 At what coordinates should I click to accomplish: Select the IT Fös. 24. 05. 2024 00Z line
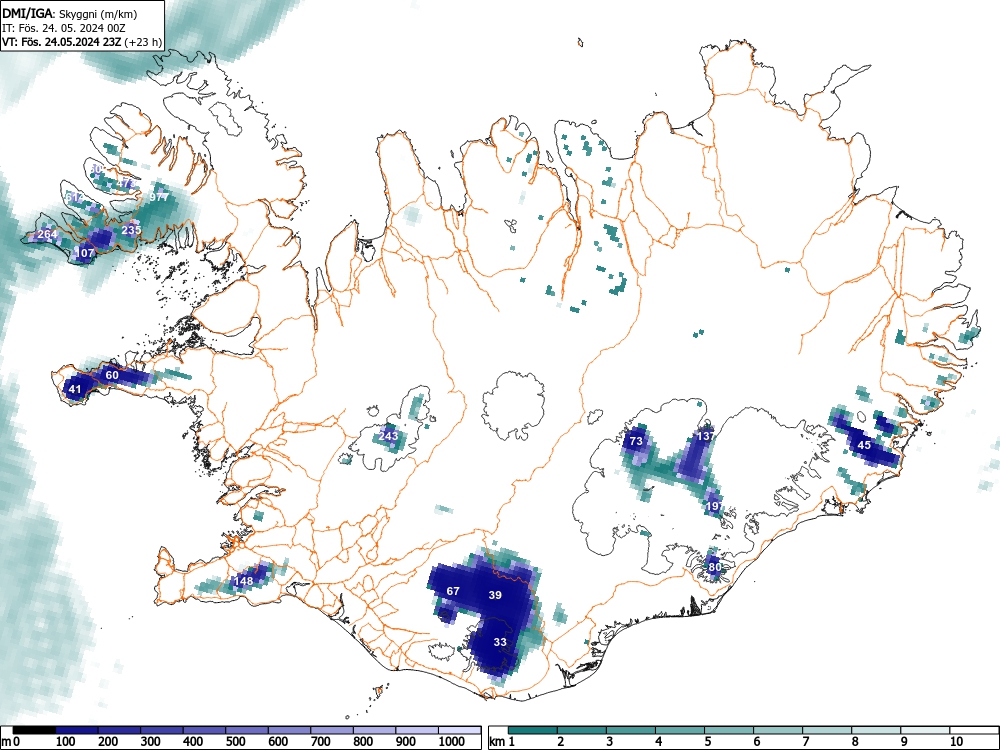[x=64, y=28]
